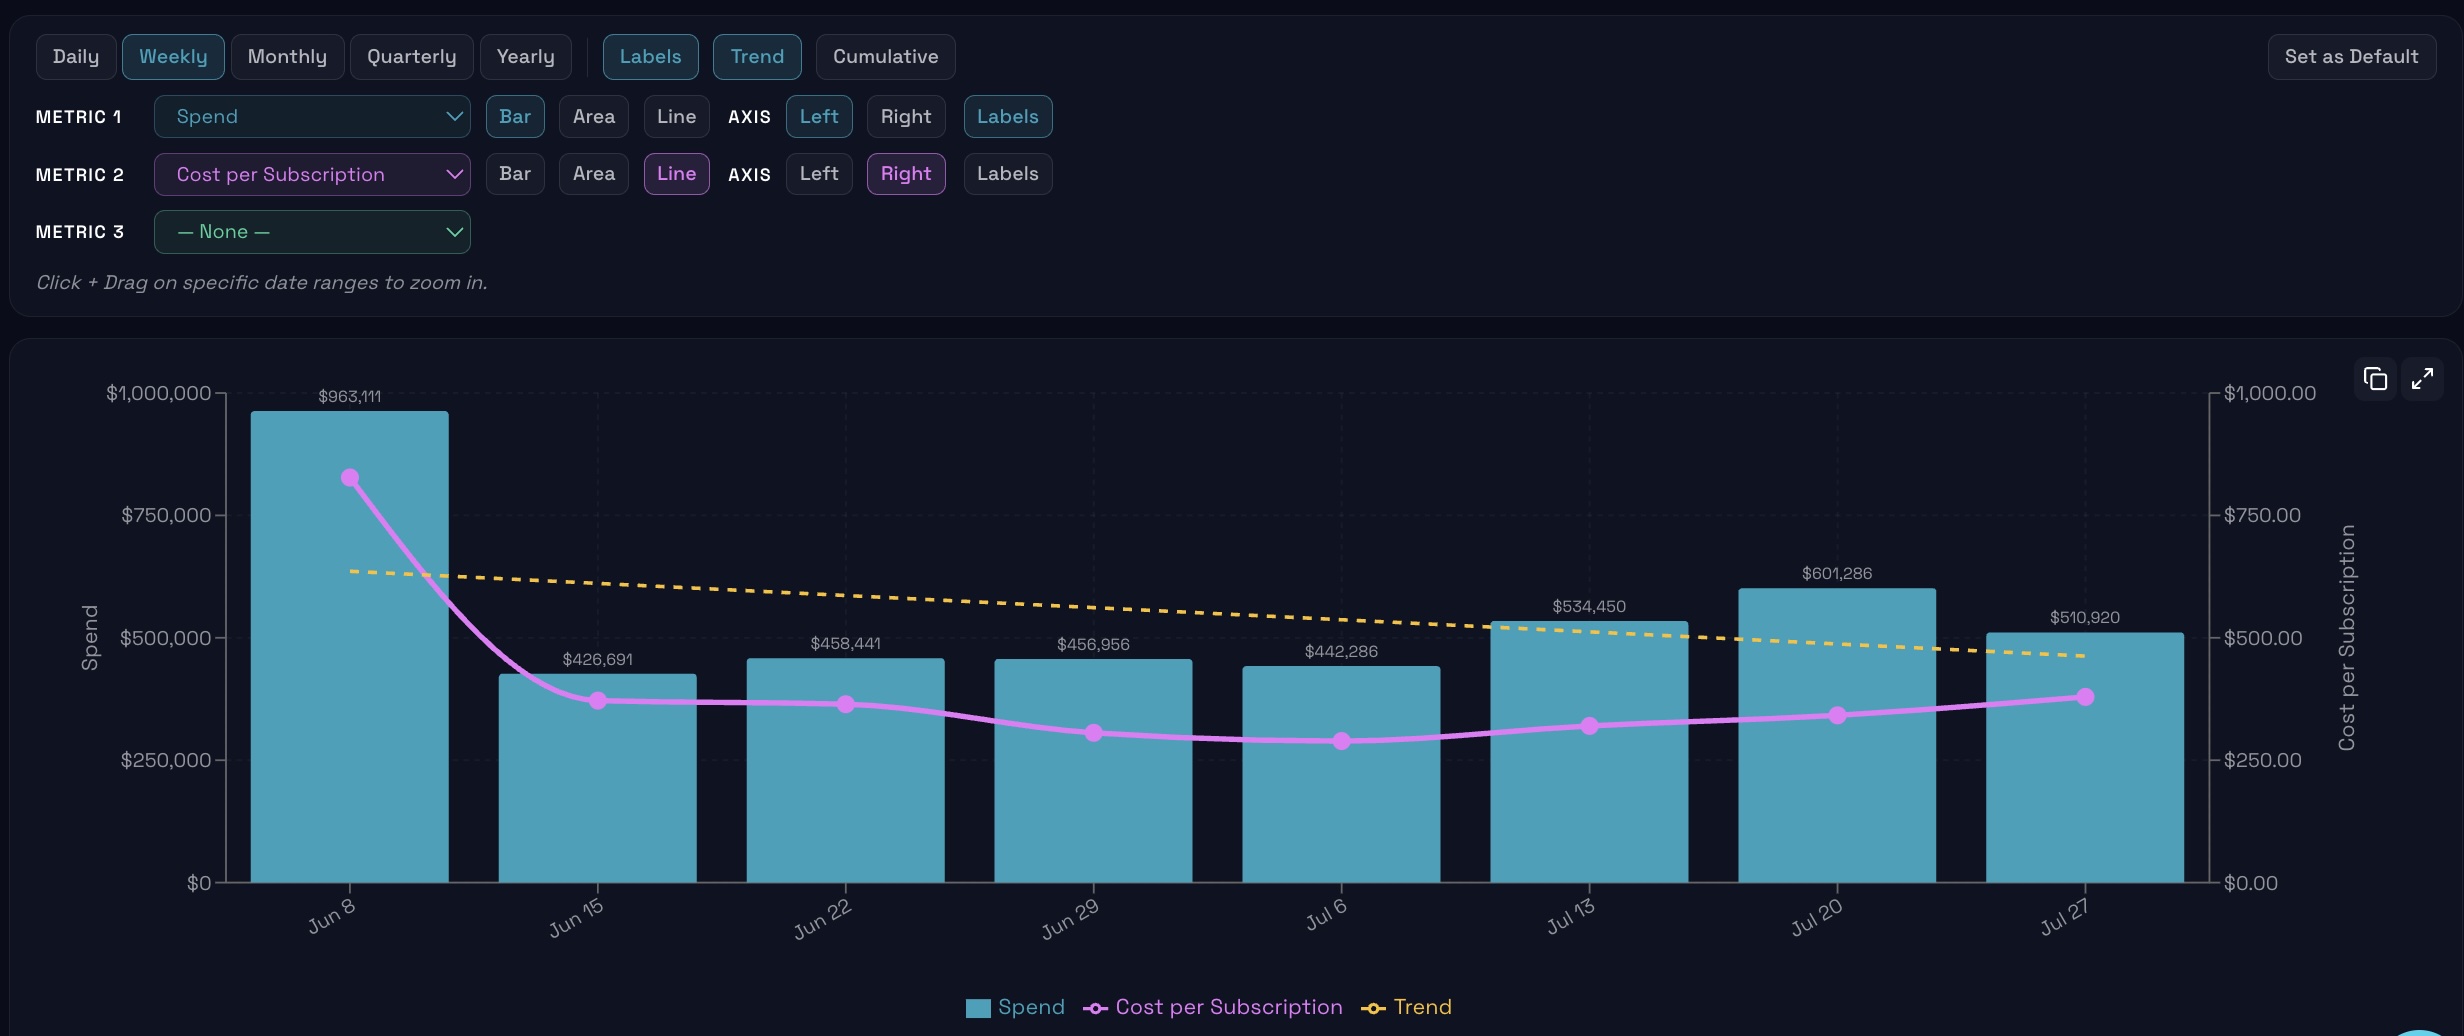2464x1036 pixels.
Task: Click the $601,286 bar label
Action: point(1837,574)
